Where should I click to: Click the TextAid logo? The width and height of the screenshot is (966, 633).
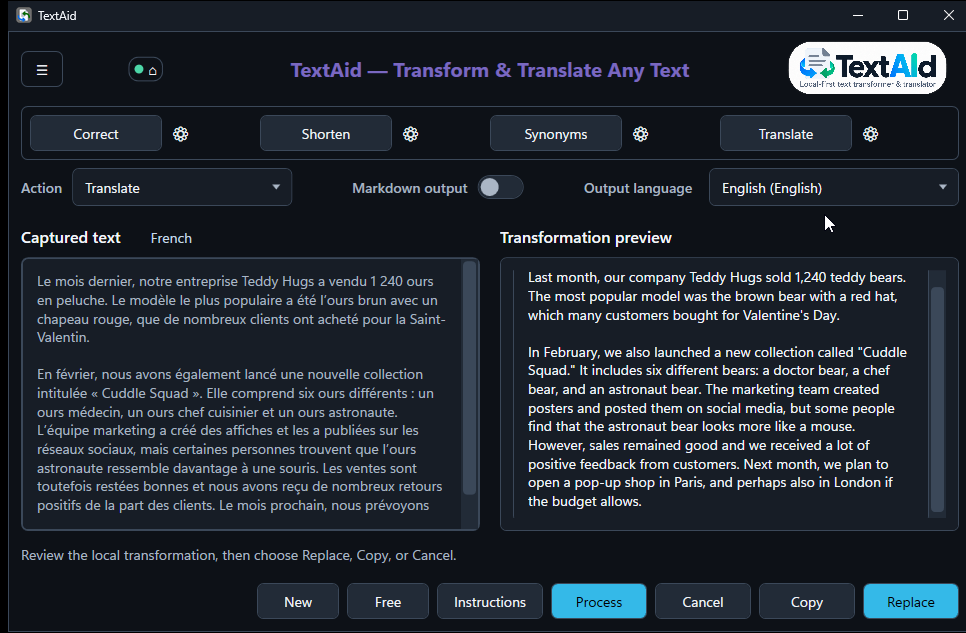point(867,68)
